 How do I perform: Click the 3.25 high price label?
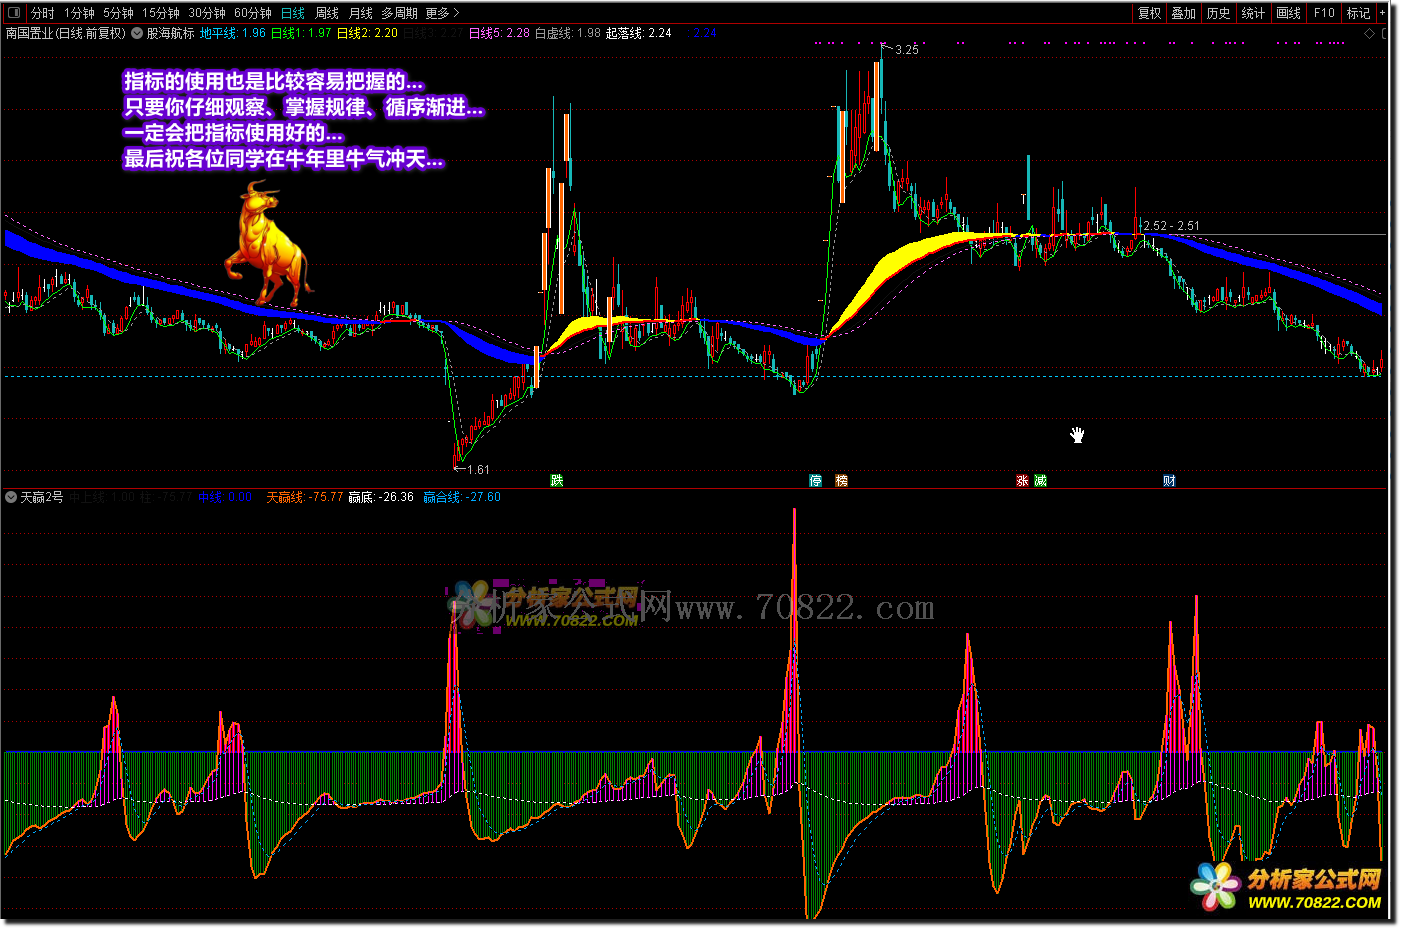[x=907, y=50]
